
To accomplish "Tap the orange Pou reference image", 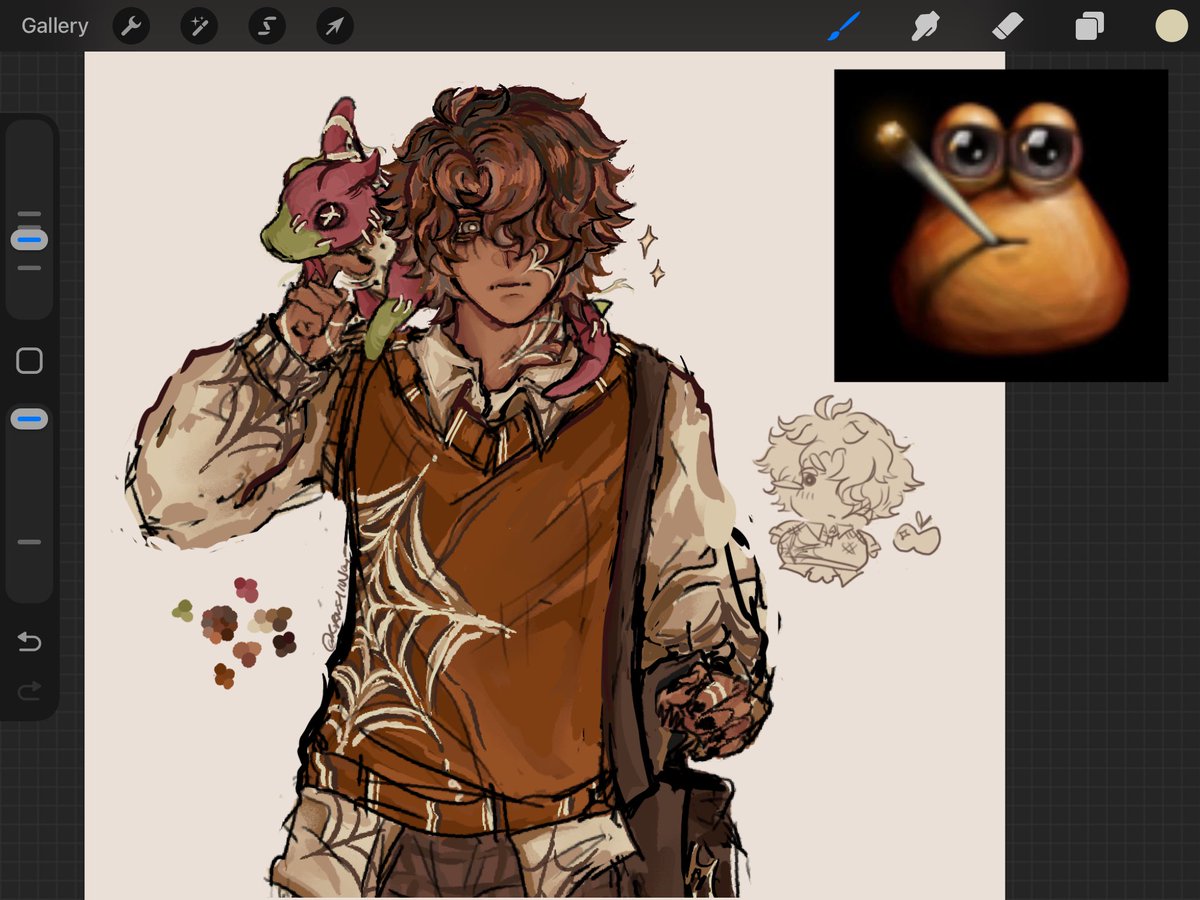I will coord(1001,225).
